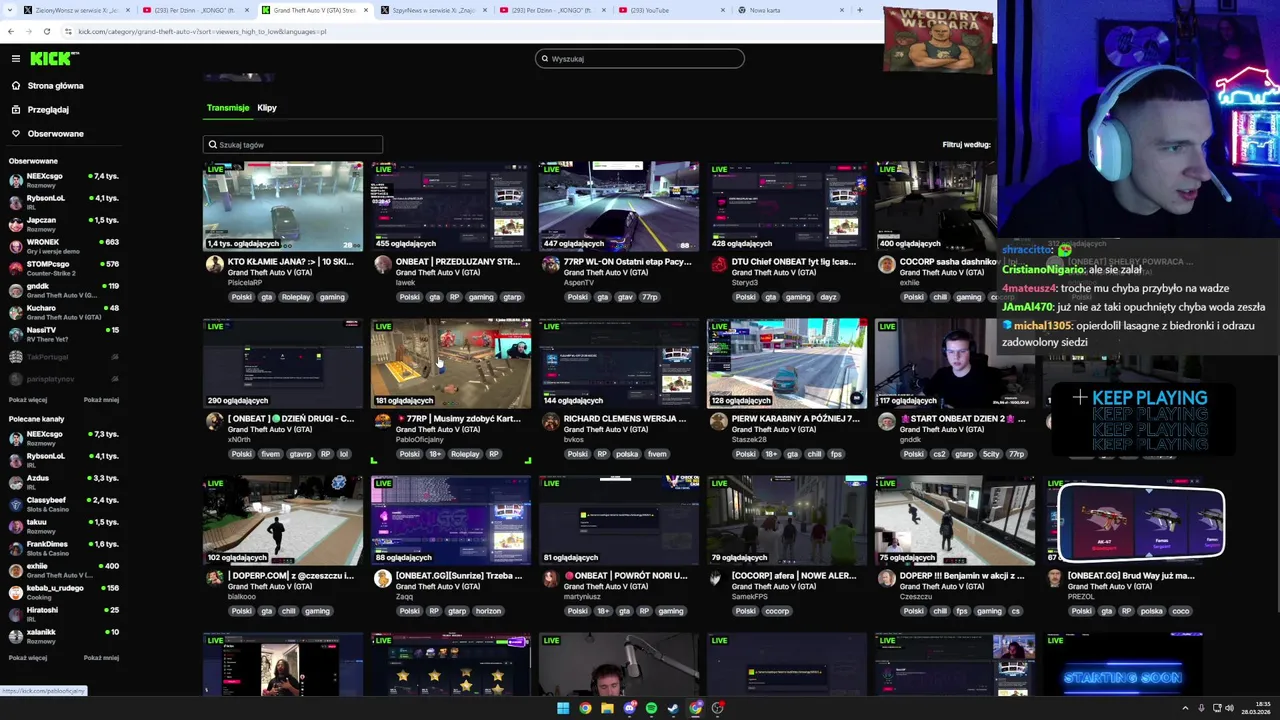Click kebab_u_rudego avatar in sidebar
This screenshot has width=1280, height=720.
tap(16, 591)
